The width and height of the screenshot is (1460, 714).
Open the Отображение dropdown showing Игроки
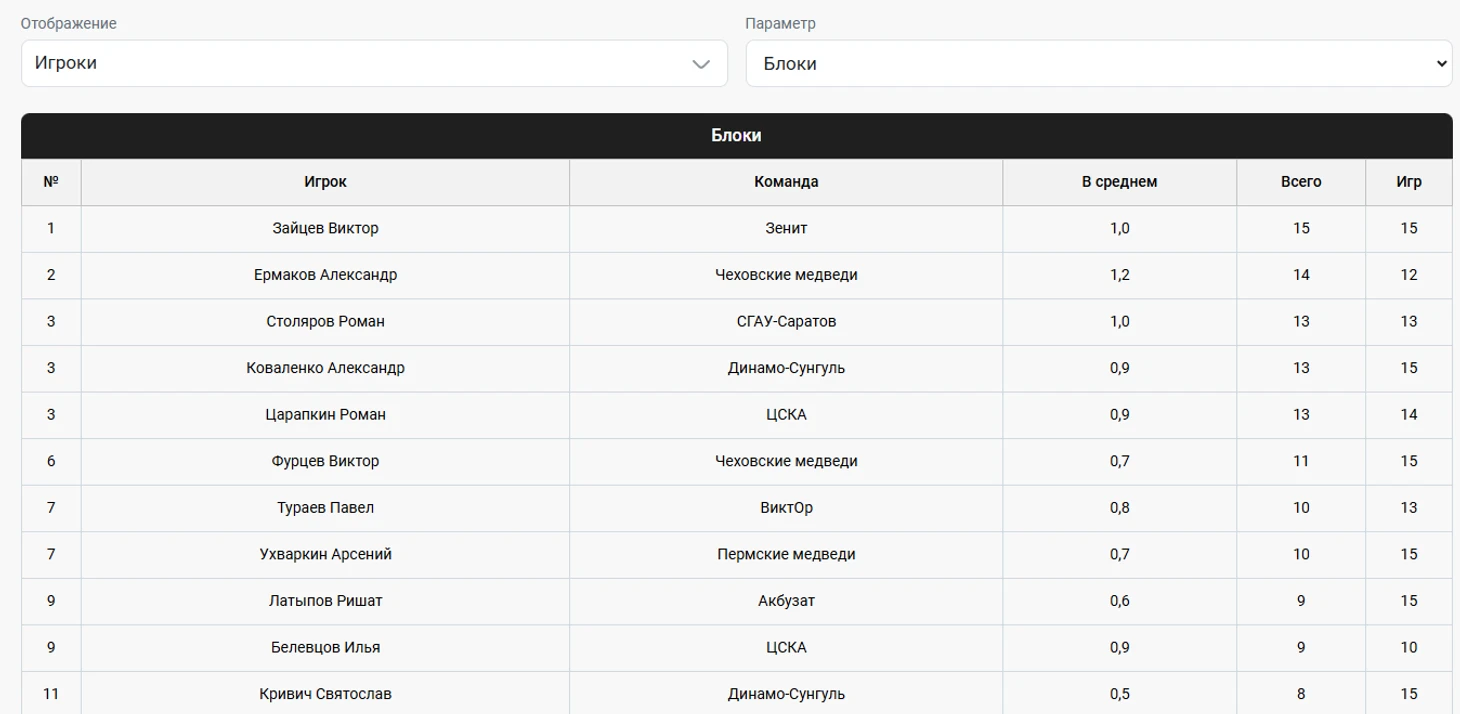374,63
